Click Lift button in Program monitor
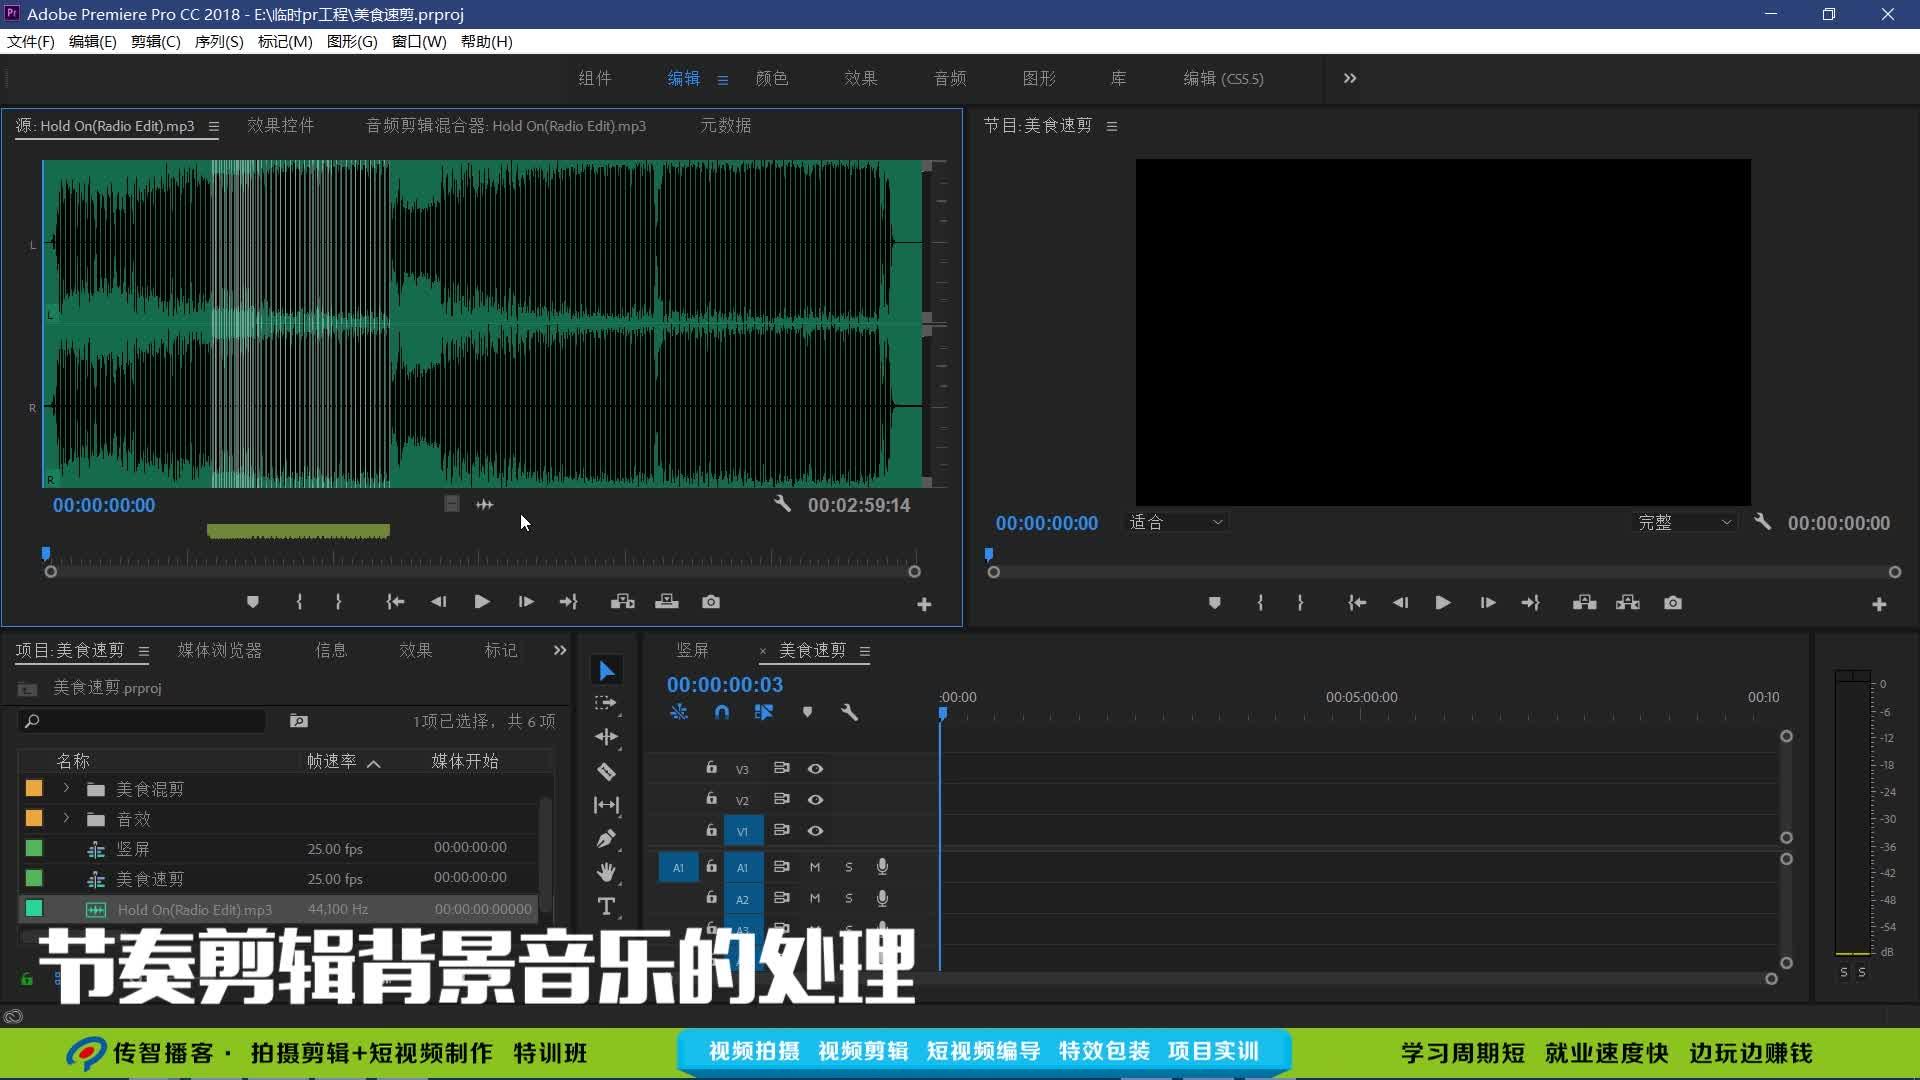The width and height of the screenshot is (1920, 1080). (x=1584, y=603)
